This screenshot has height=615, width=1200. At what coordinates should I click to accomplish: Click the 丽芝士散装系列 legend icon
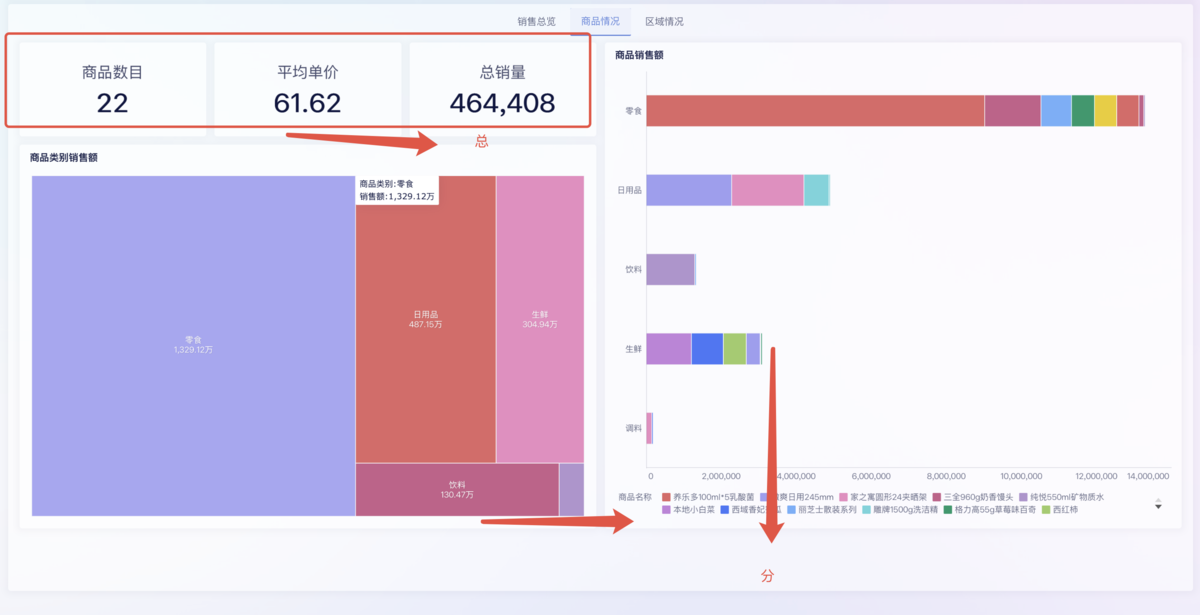(x=791, y=509)
